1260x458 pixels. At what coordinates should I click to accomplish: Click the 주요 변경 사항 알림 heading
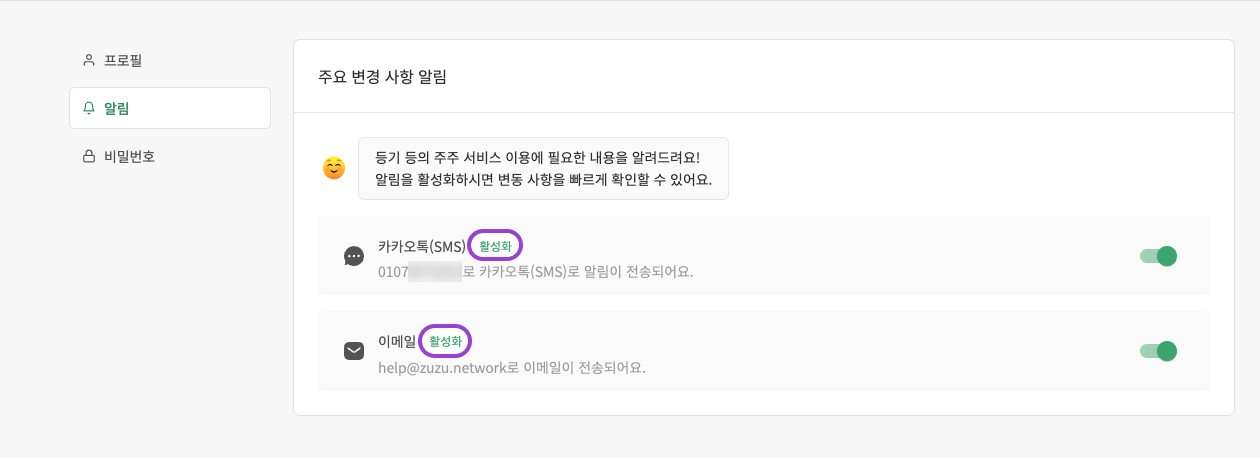pyautogui.click(x=382, y=78)
